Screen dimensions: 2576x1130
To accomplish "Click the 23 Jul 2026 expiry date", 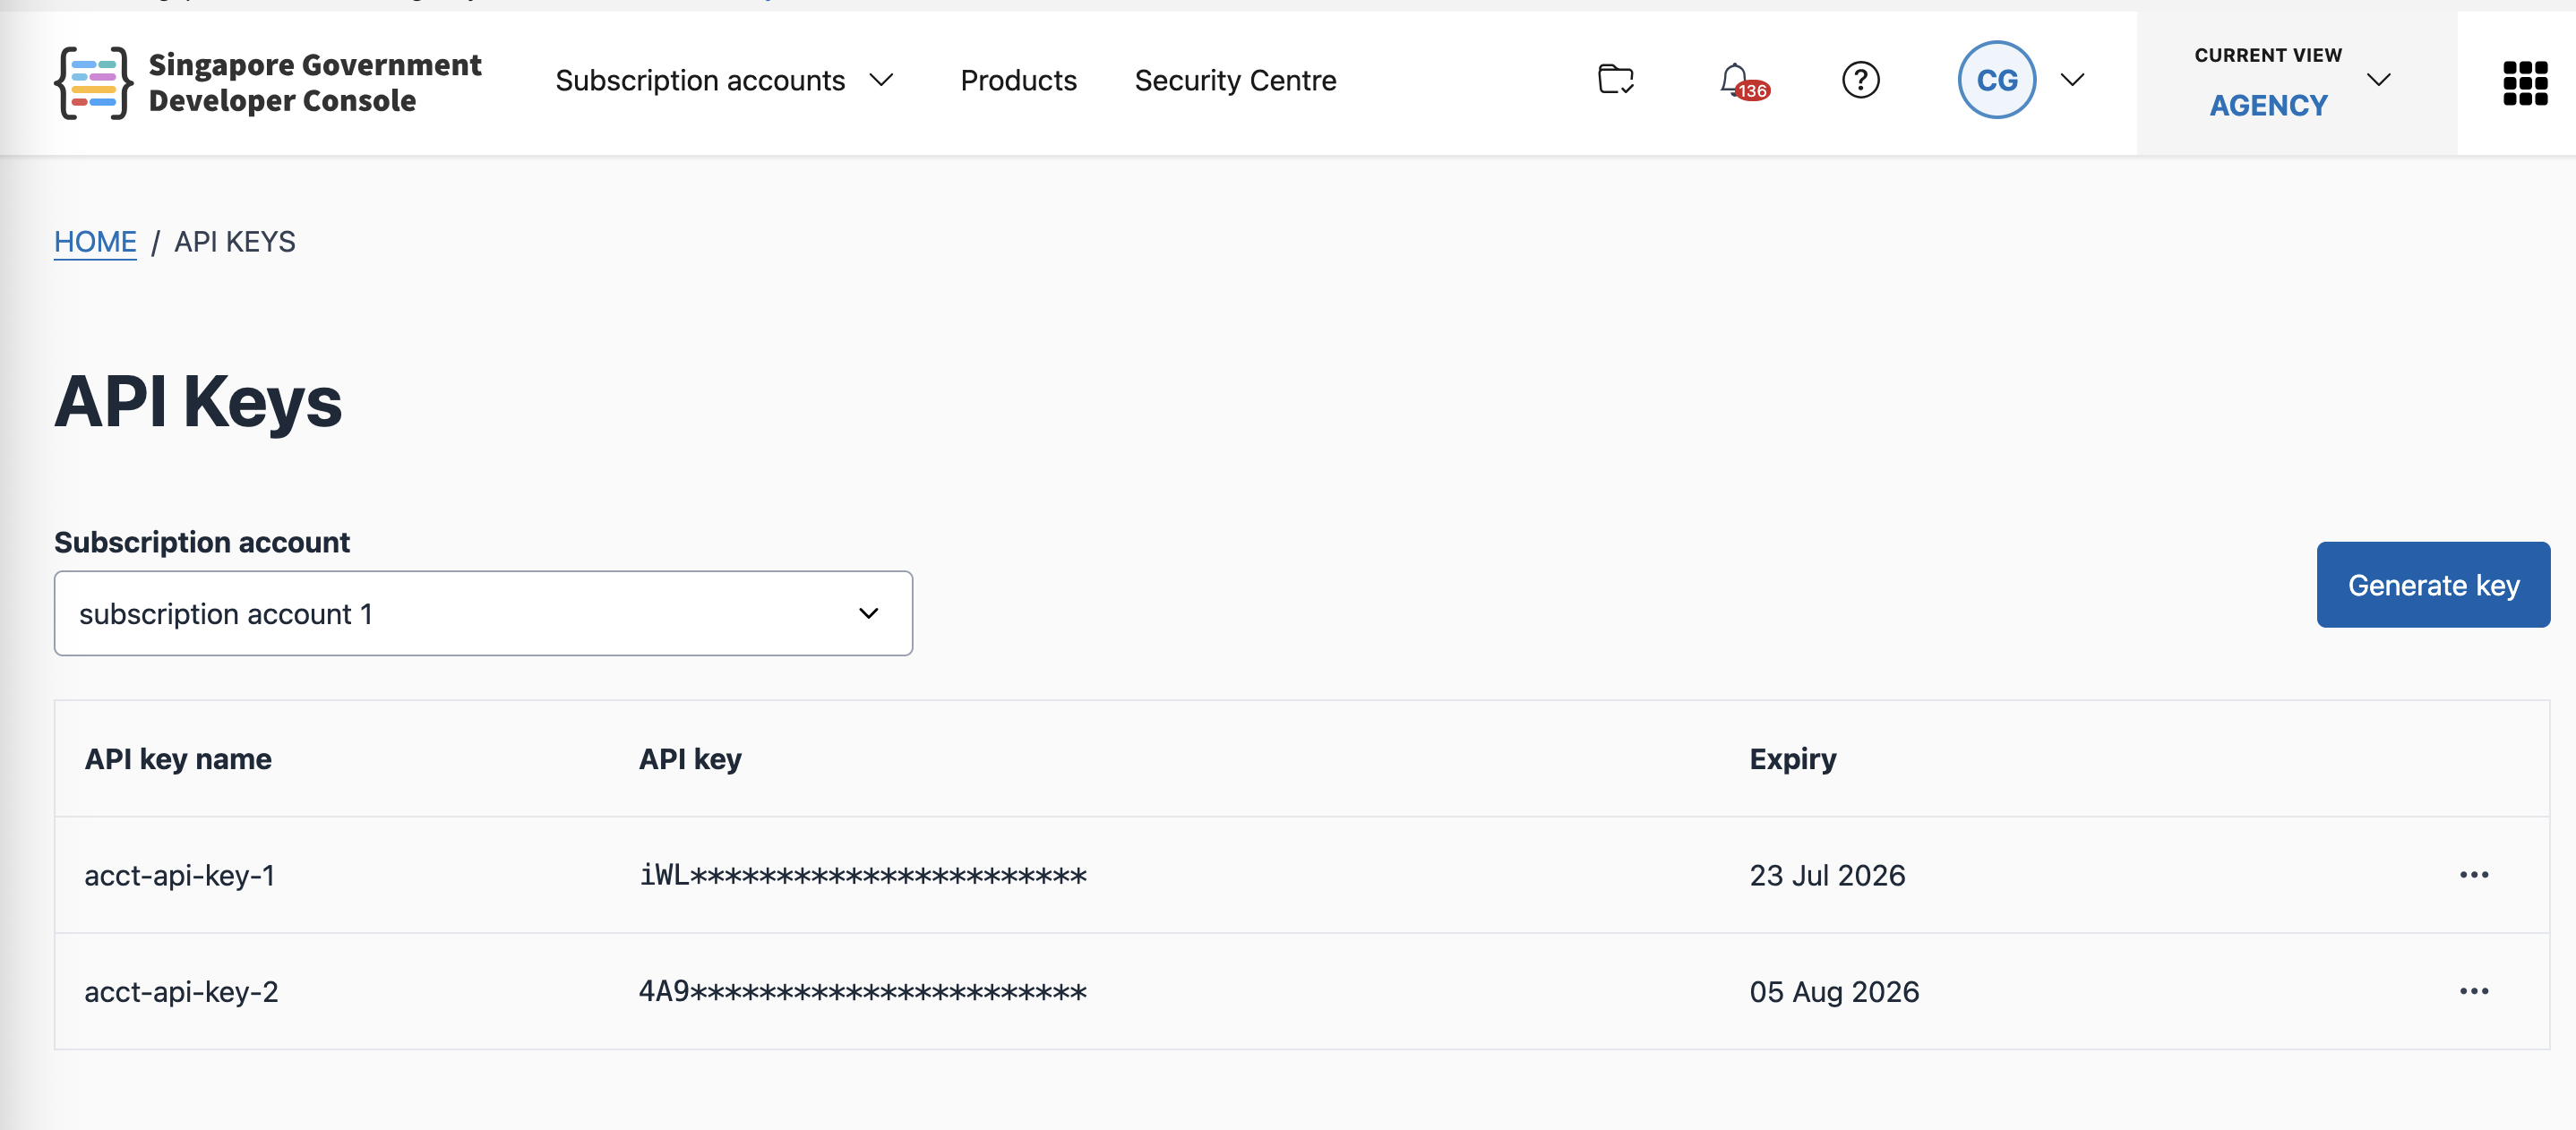I will [1827, 875].
